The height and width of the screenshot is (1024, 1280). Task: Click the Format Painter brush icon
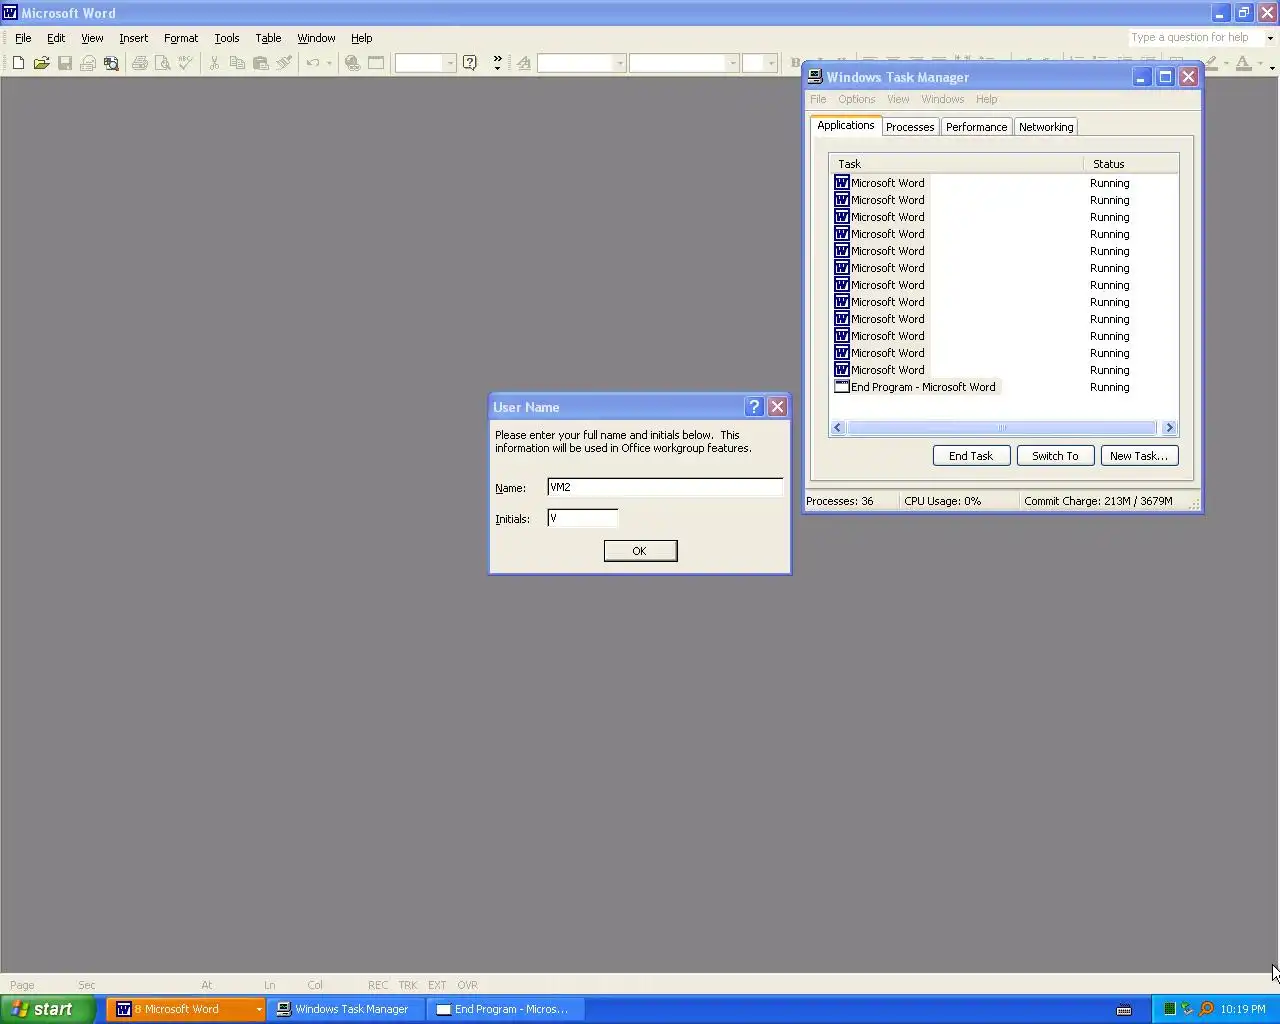click(284, 63)
